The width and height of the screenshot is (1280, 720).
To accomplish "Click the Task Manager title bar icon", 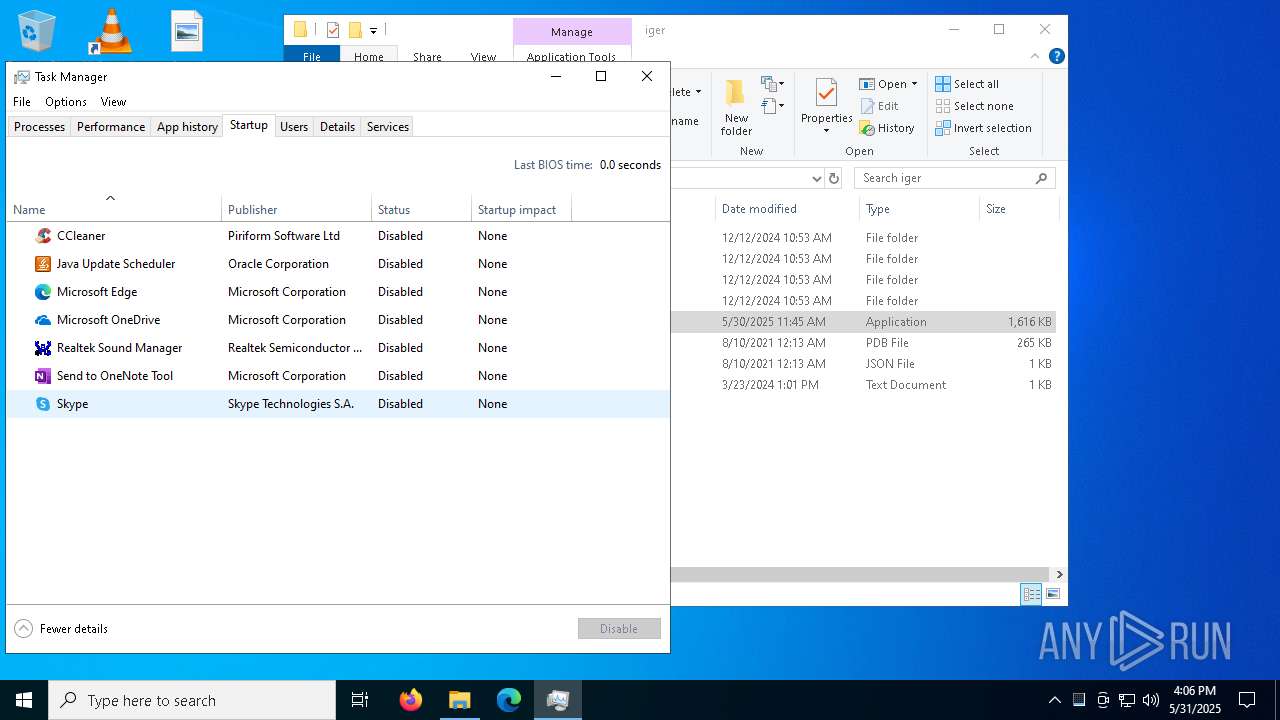I will [x=22, y=77].
